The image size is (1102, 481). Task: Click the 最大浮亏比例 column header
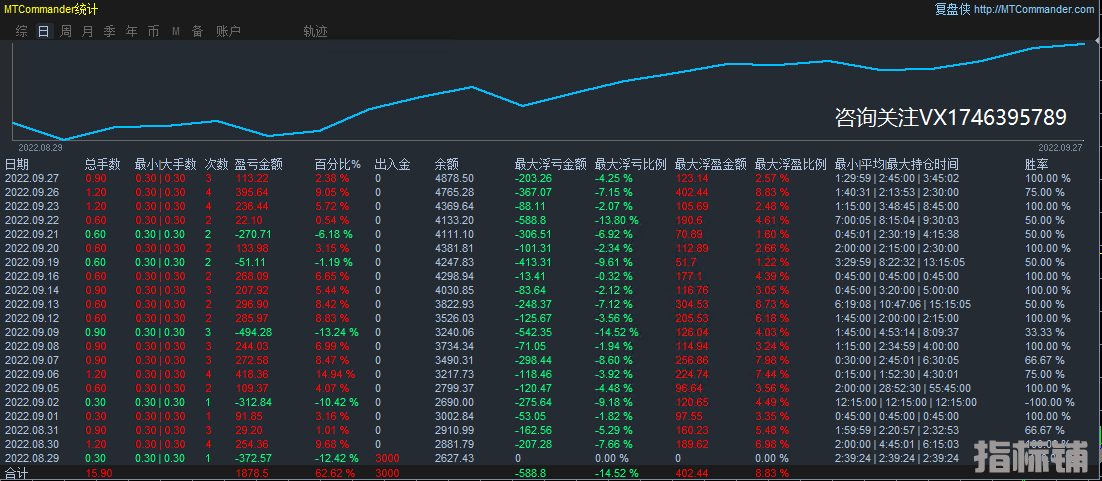[631, 165]
